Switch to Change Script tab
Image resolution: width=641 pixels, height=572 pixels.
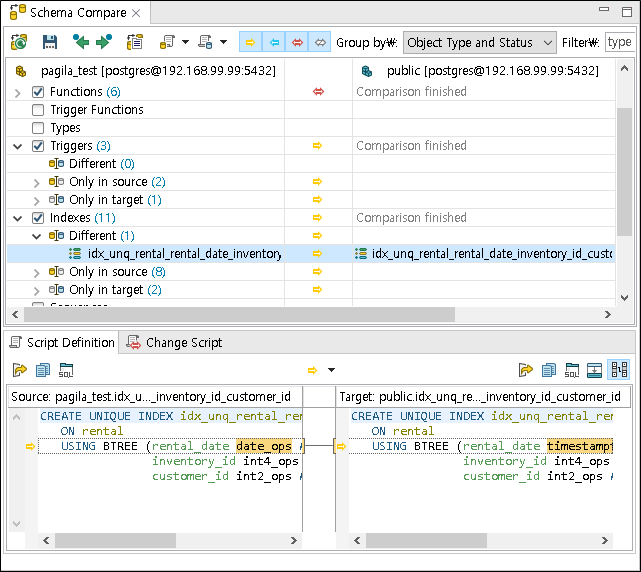175,343
